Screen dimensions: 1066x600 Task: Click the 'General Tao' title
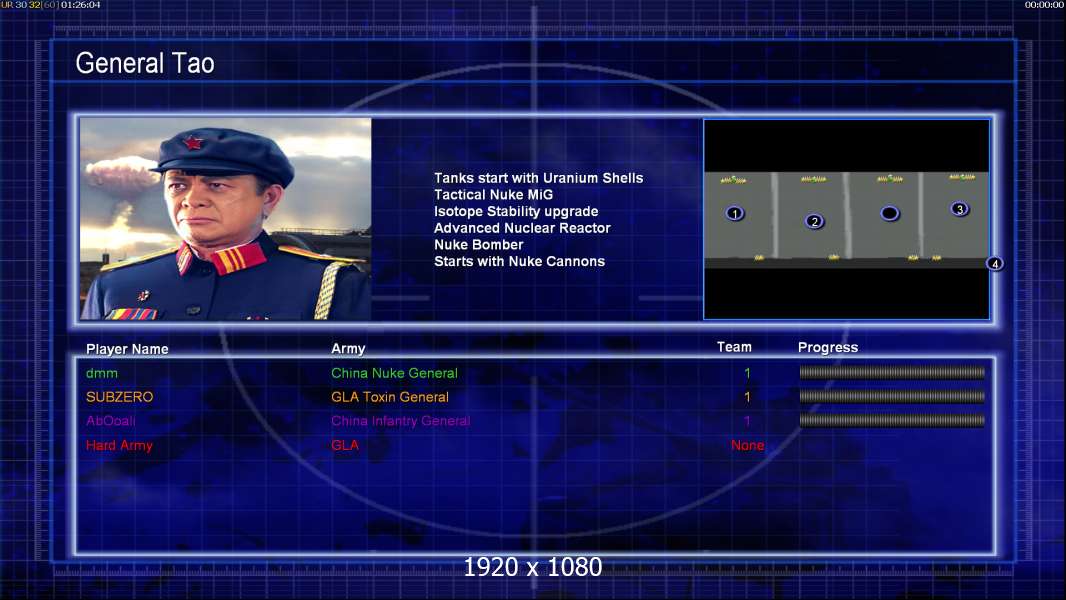(x=145, y=63)
